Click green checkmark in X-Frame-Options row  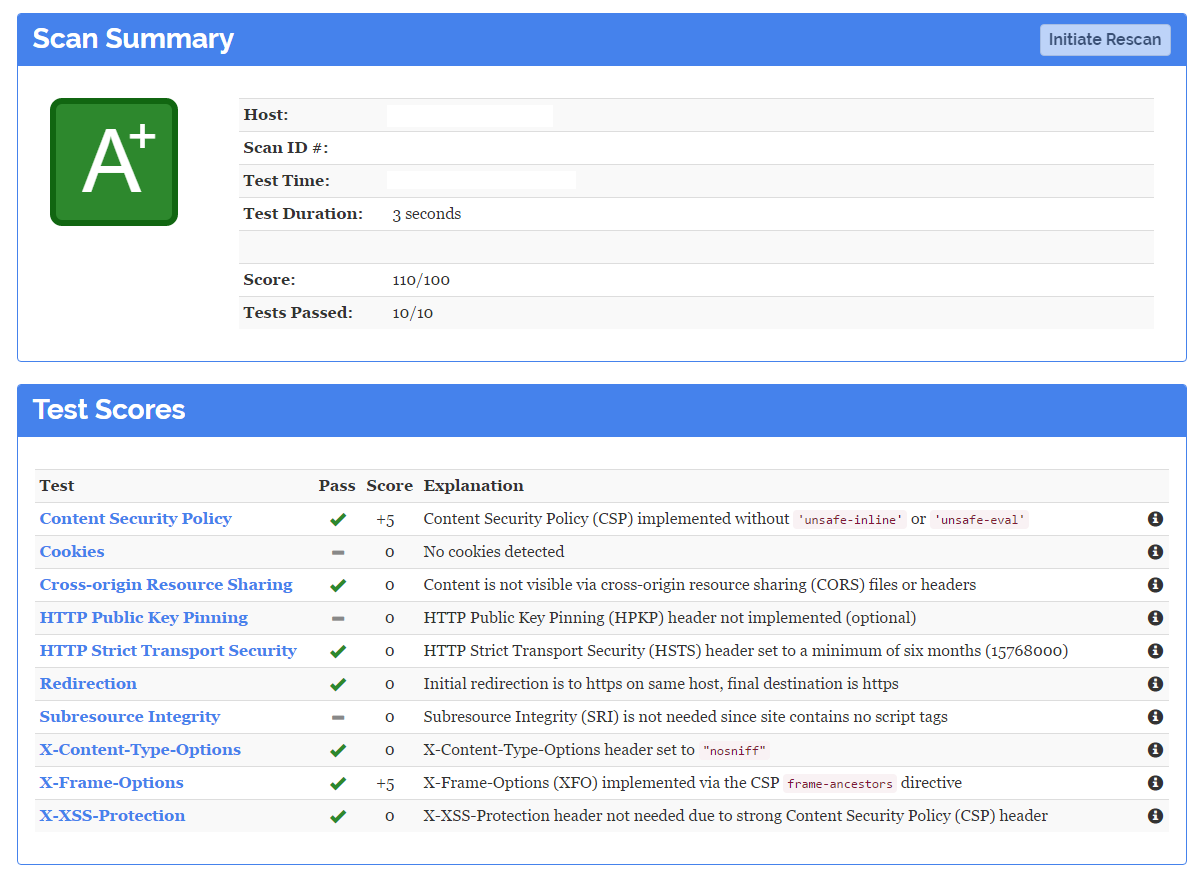pos(337,783)
